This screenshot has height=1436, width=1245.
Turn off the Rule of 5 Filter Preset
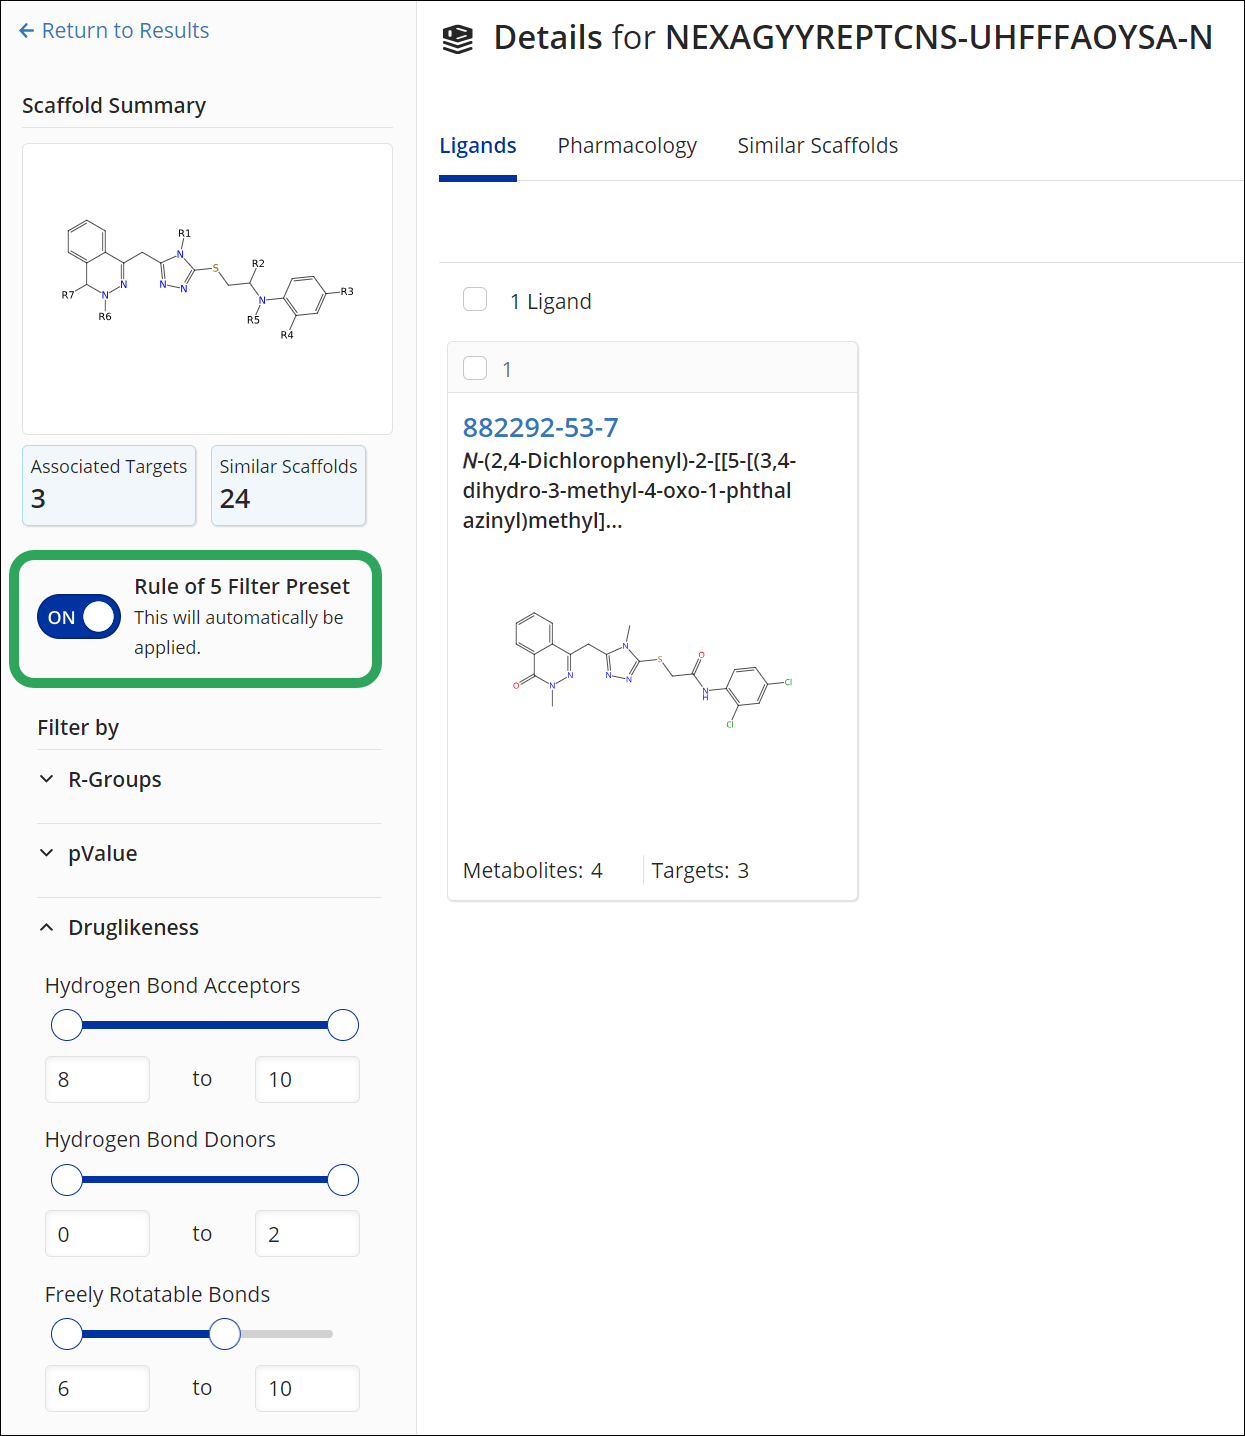coord(79,617)
